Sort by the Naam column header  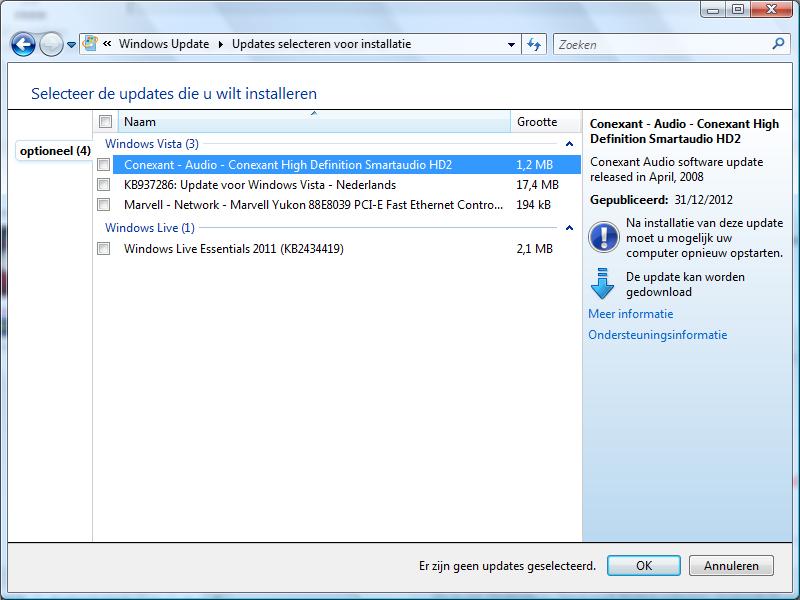click(314, 122)
